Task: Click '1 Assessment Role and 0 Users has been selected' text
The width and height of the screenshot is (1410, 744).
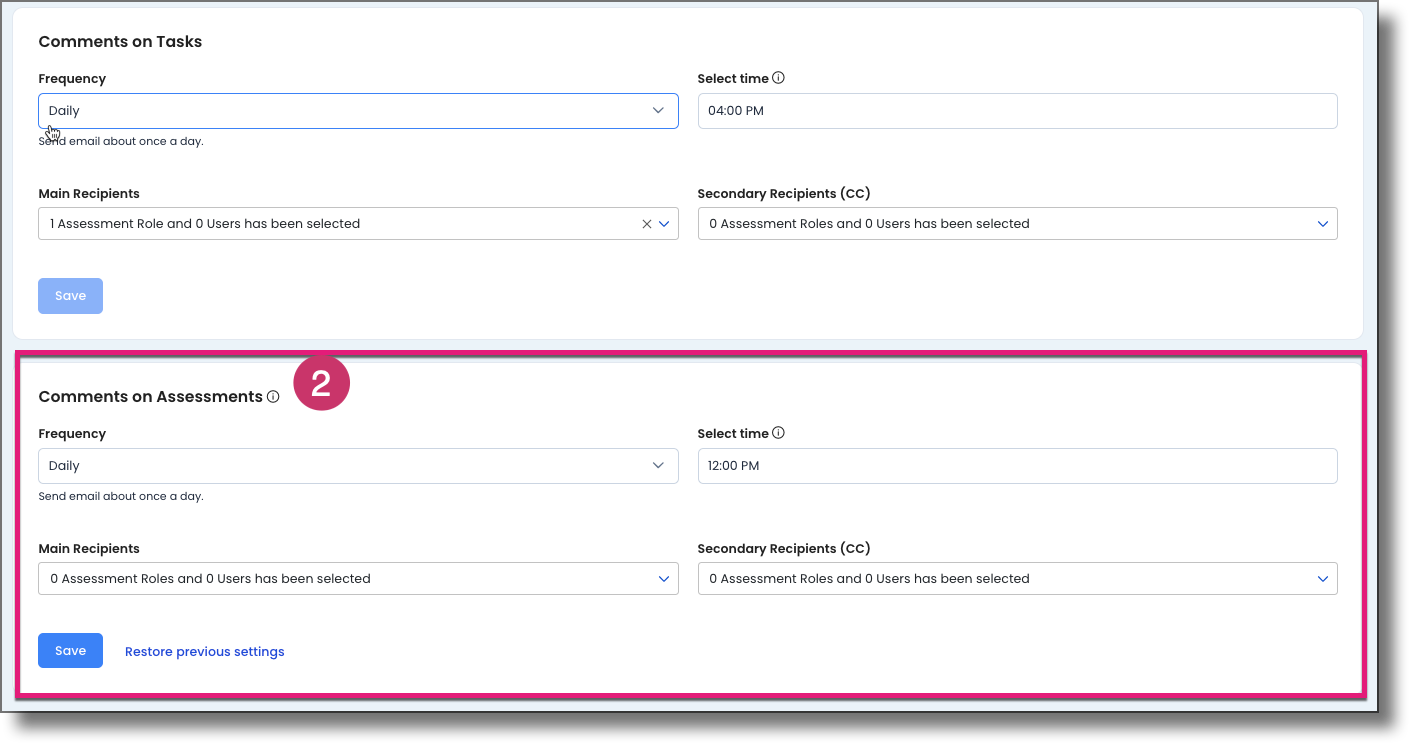Action: tap(205, 224)
